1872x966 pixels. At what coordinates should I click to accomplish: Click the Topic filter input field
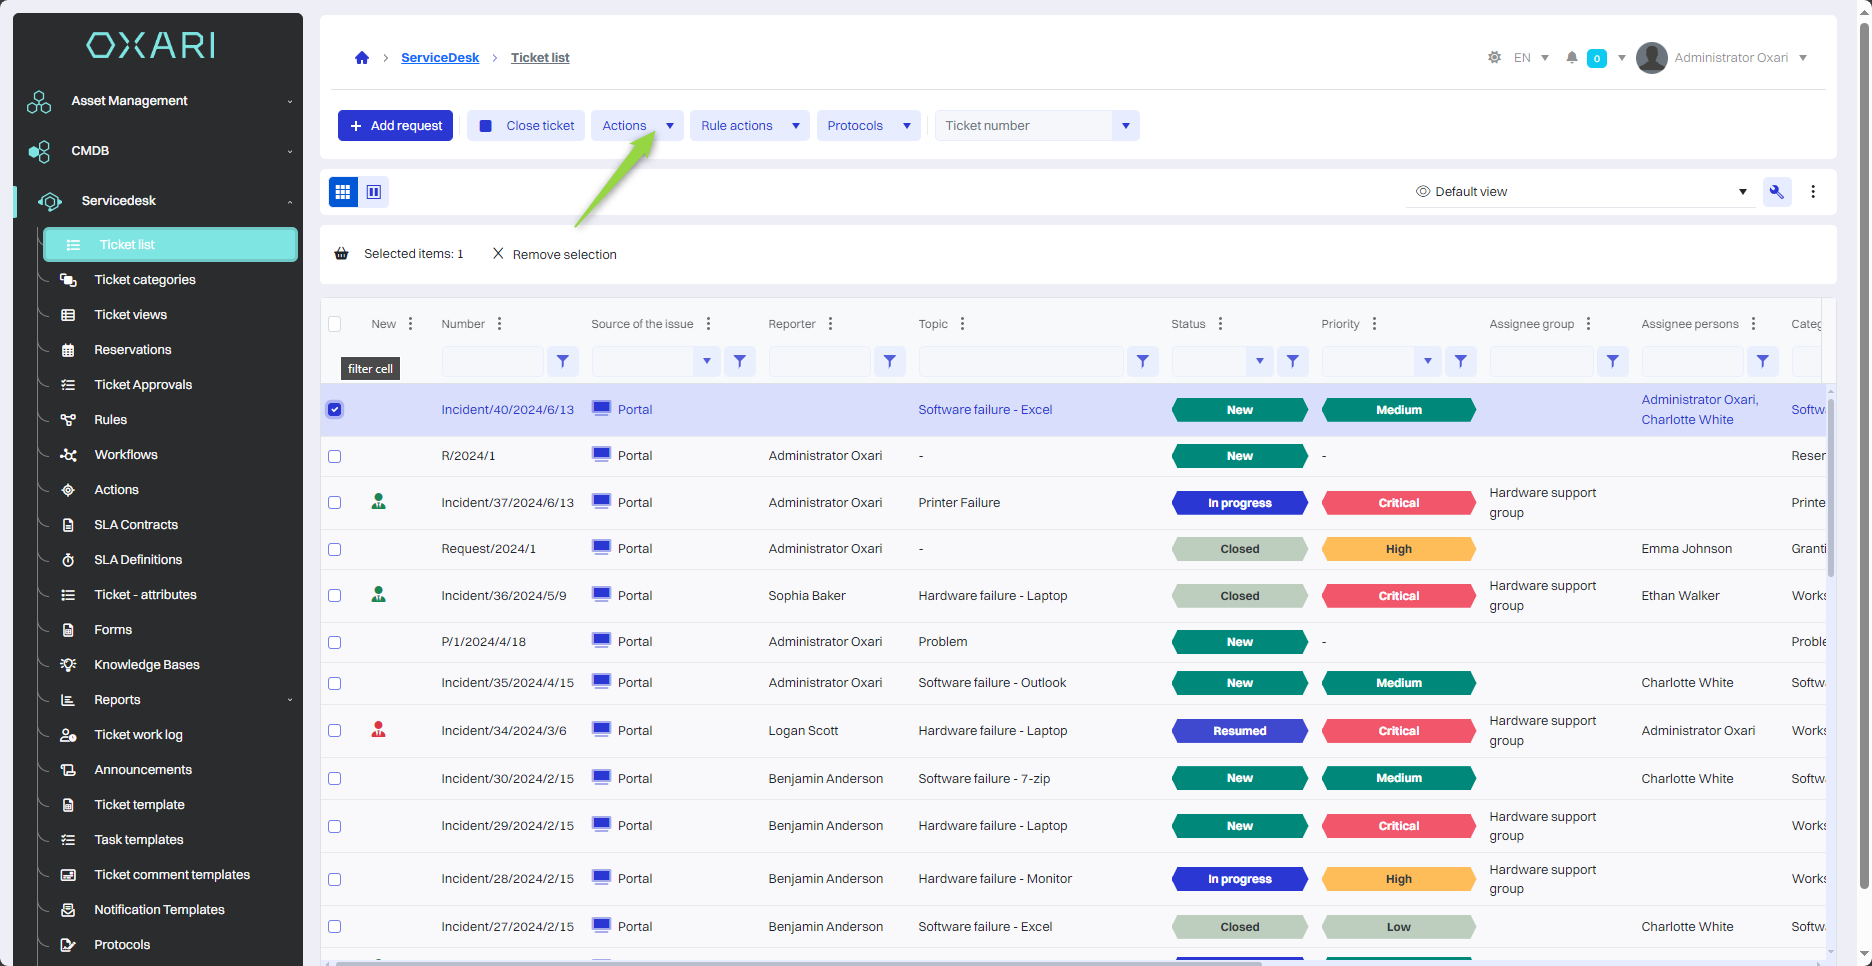[x=1020, y=361]
